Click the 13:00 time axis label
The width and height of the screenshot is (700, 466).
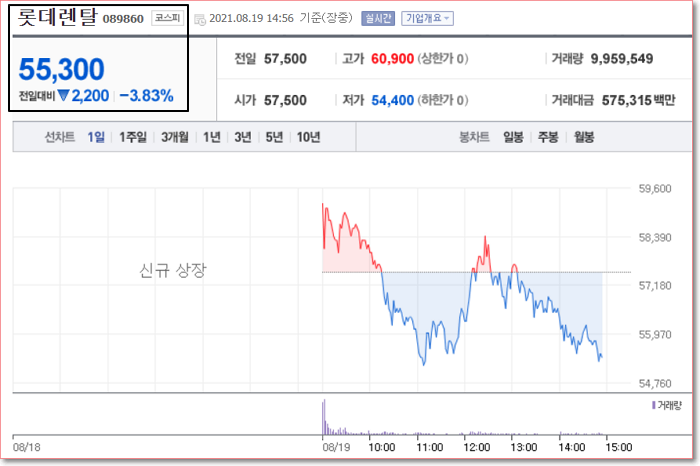point(524,447)
